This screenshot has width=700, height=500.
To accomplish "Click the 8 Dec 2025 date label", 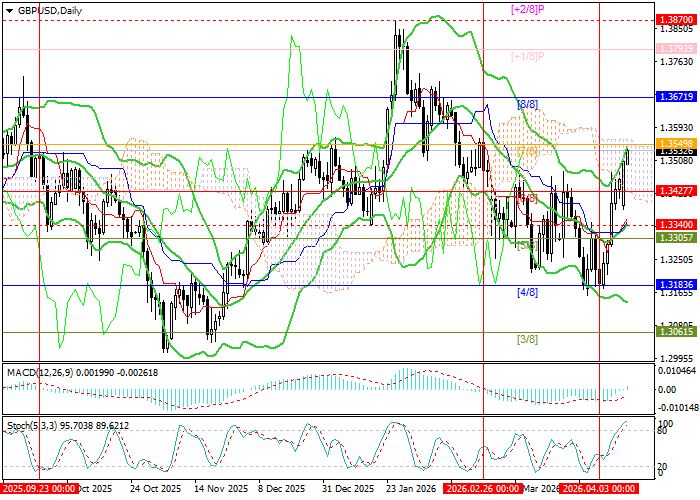I will point(283,488).
